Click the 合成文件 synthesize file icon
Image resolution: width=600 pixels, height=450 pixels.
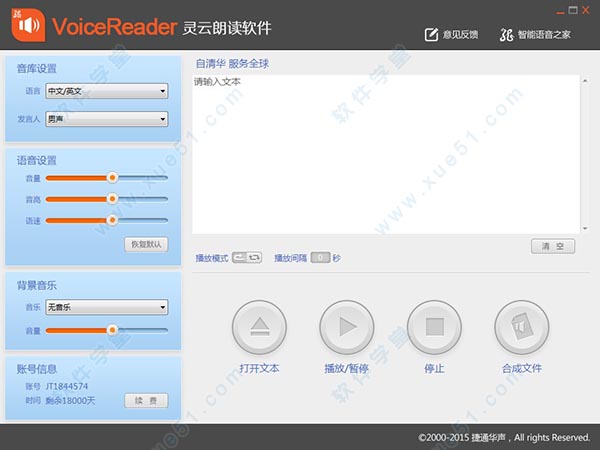(x=522, y=327)
